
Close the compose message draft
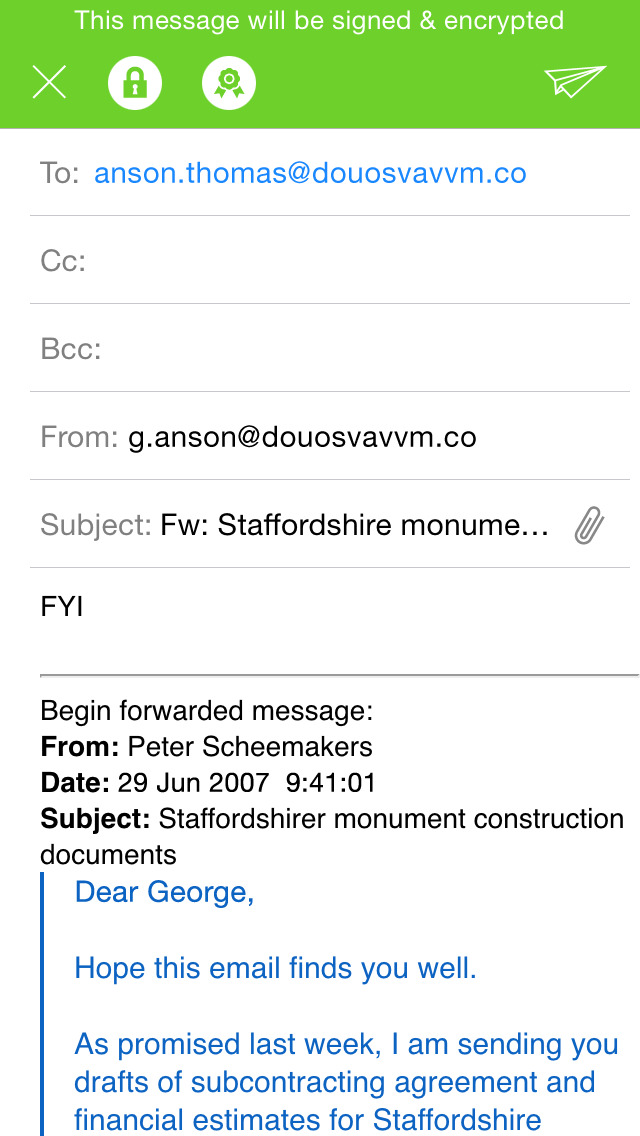tap(49, 83)
